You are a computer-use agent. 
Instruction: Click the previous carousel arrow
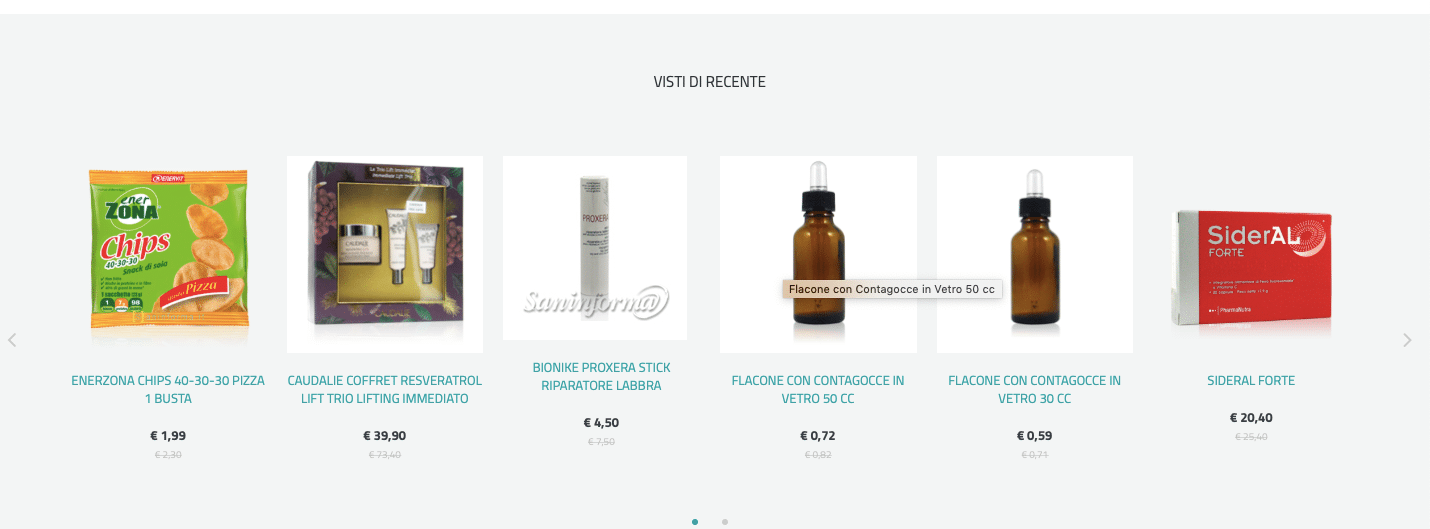[x=12, y=340]
